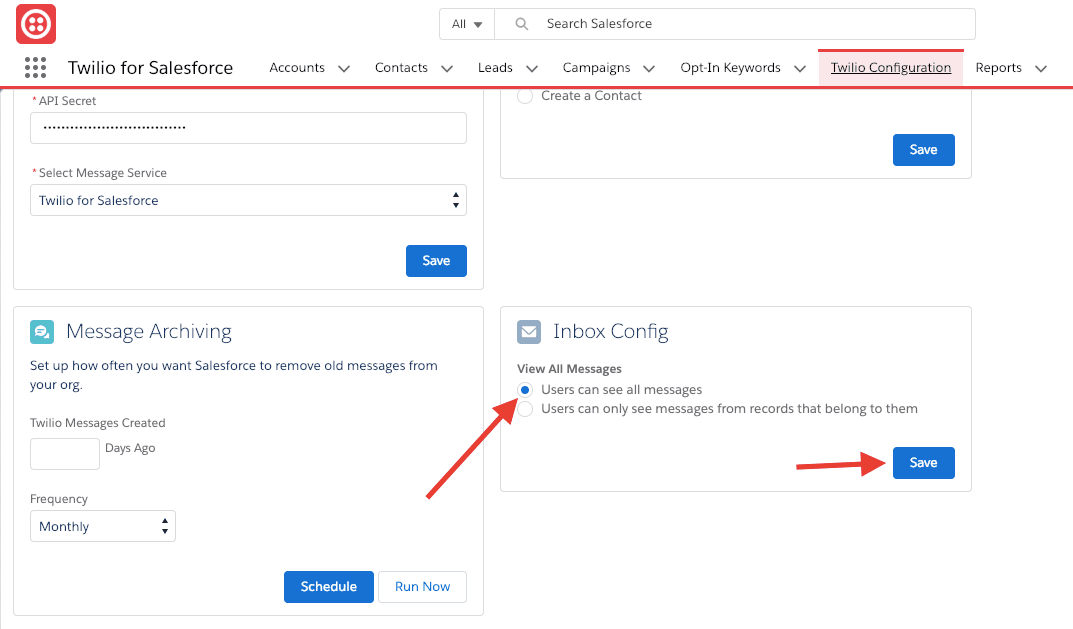Click the Message Archiving chat bubble icon
Screen dimensions: 1073x629
pyautogui.click(x=41, y=330)
